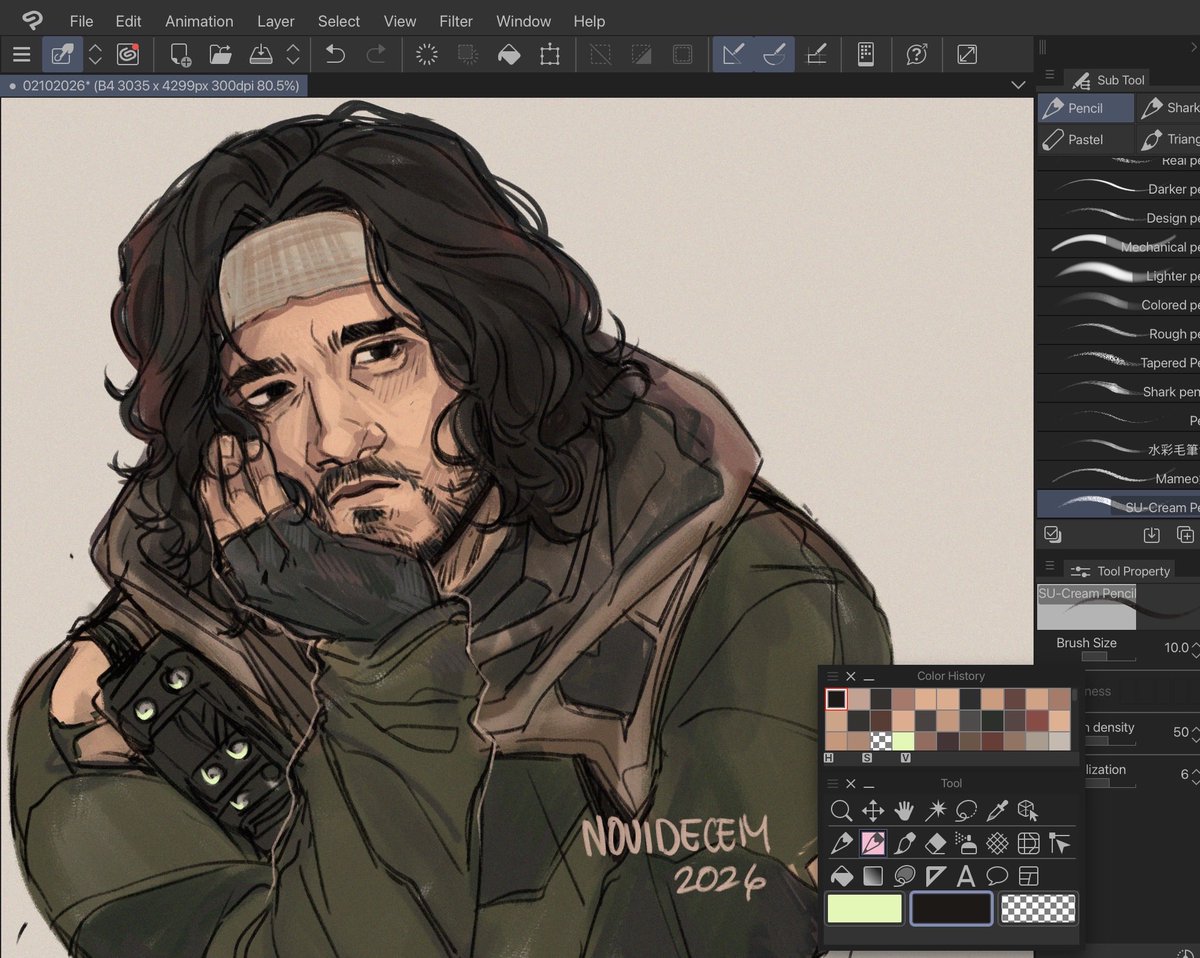The image size is (1200, 958).
Task: Select the transparent color swatch
Action: click(x=1038, y=908)
